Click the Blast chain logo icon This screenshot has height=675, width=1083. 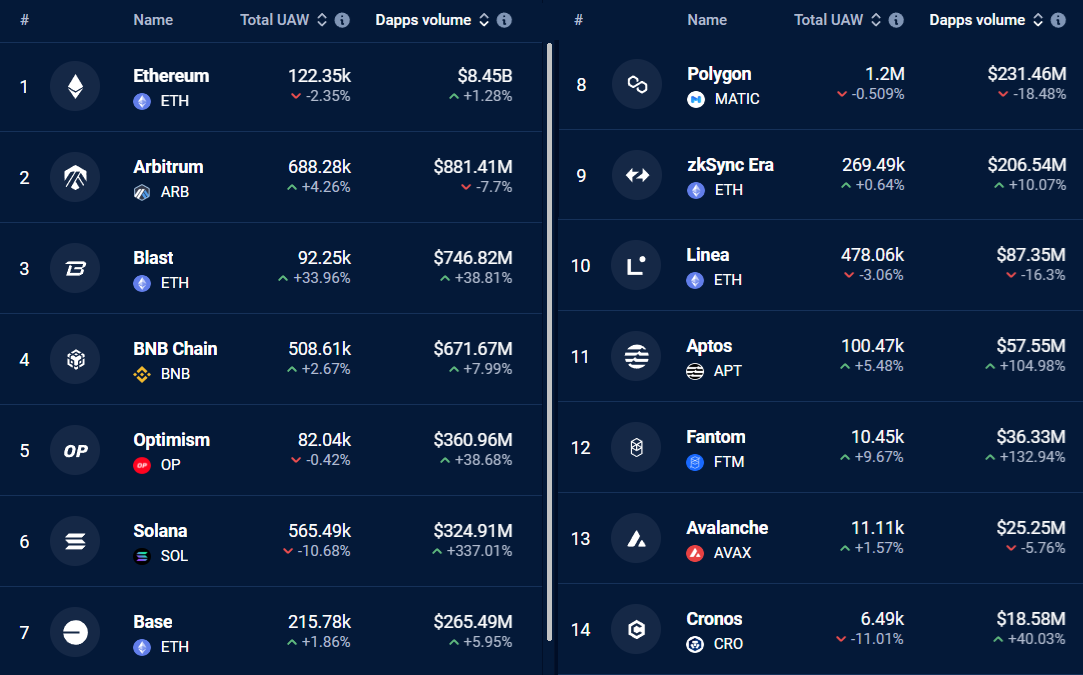tap(75, 269)
